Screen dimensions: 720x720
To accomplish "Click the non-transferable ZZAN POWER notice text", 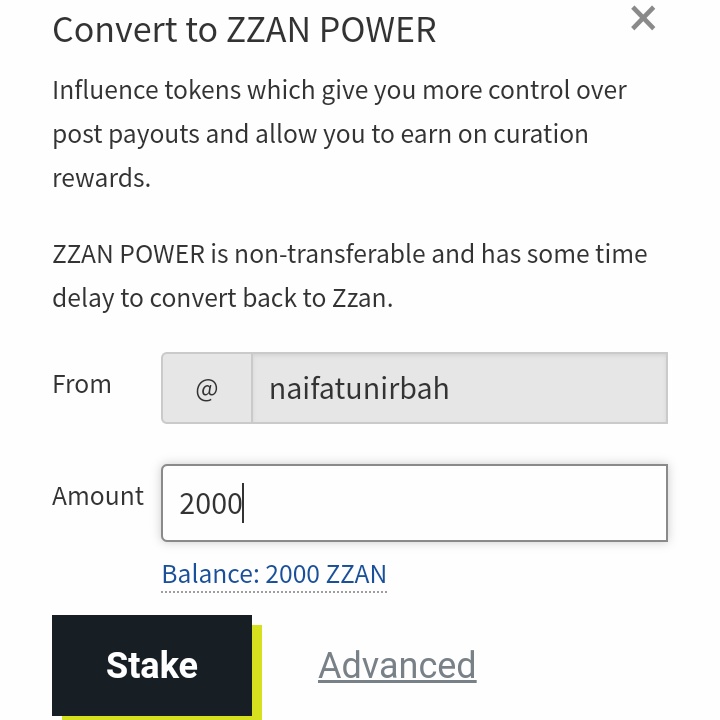I will pos(350,276).
